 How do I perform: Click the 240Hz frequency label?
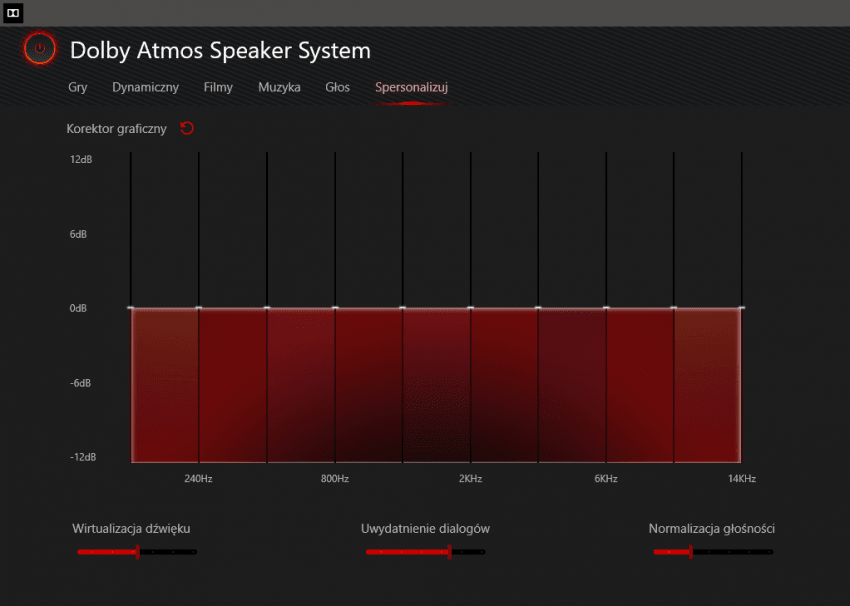pos(198,479)
